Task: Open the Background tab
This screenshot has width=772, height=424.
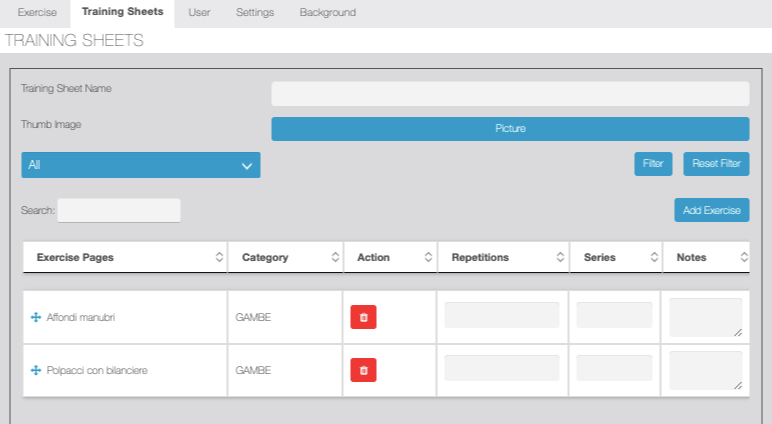Action: click(327, 13)
